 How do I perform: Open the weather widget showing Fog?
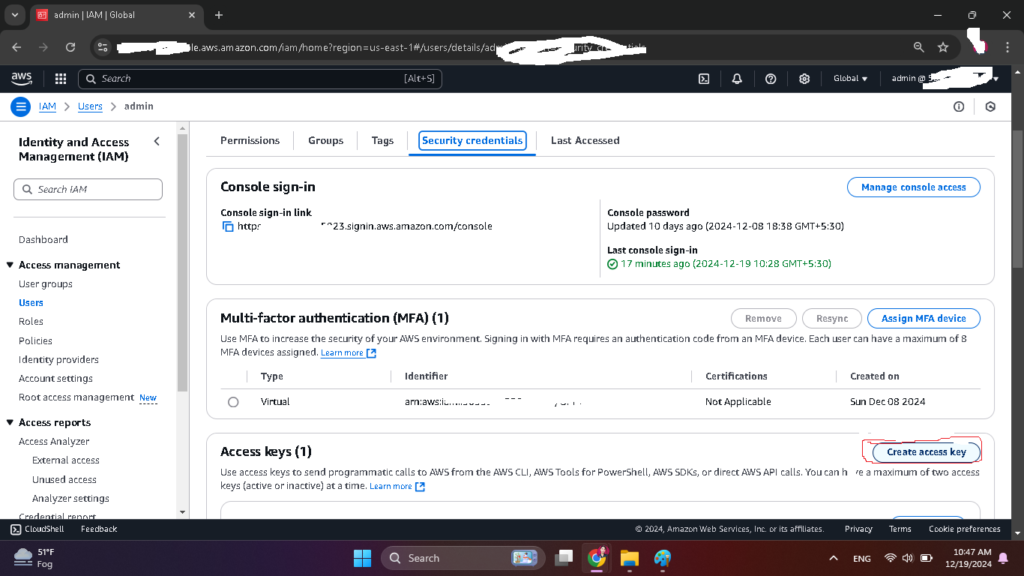36,558
